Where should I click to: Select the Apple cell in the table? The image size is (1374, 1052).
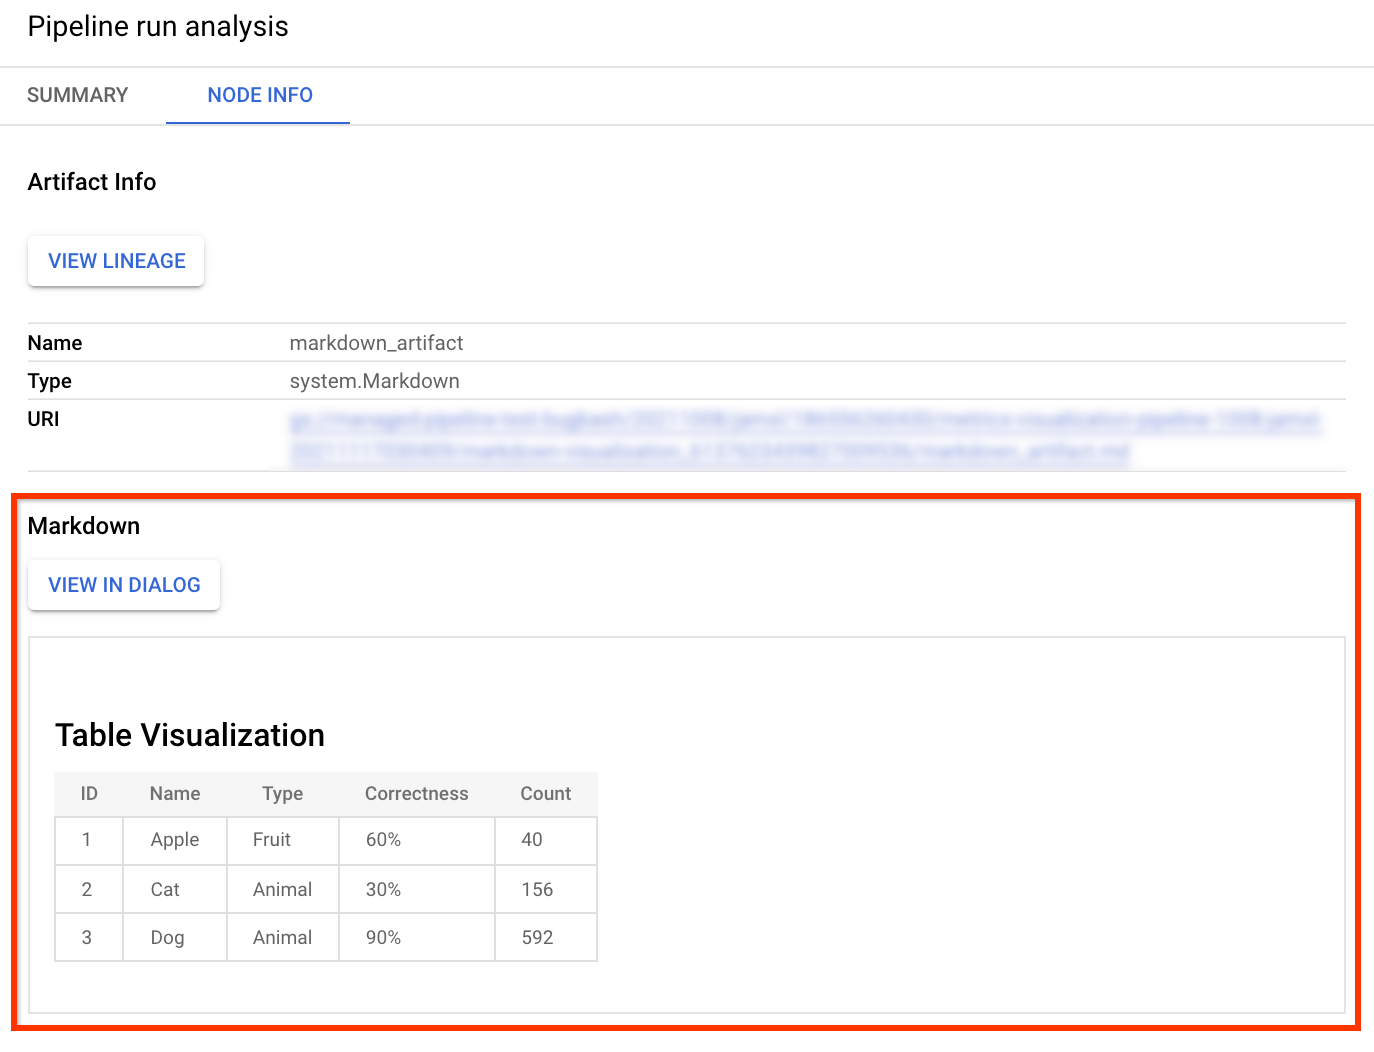pyautogui.click(x=175, y=840)
